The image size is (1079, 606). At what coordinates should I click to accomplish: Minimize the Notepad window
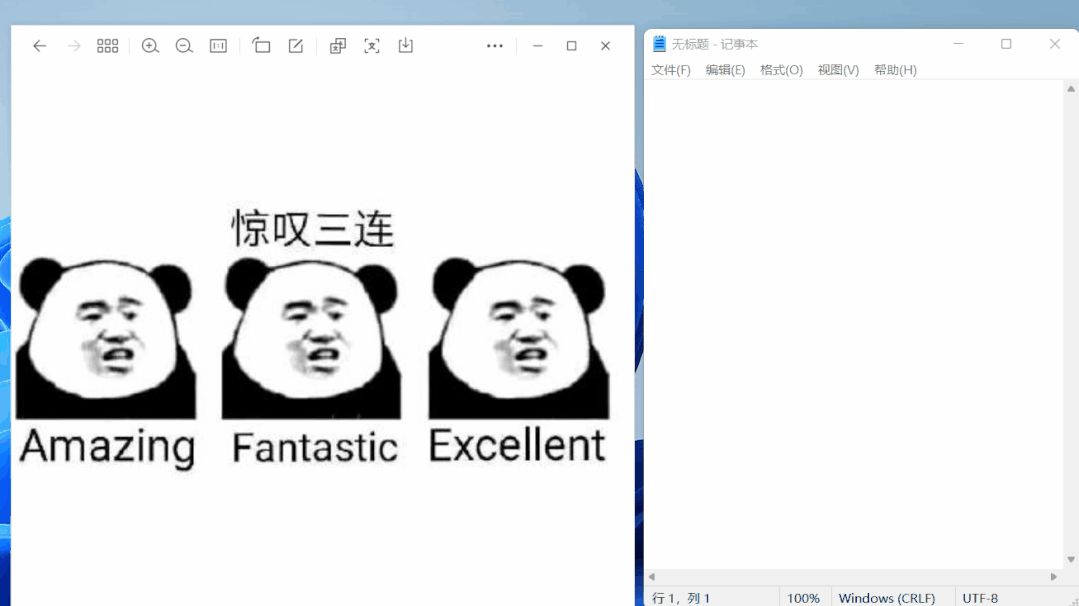(959, 44)
